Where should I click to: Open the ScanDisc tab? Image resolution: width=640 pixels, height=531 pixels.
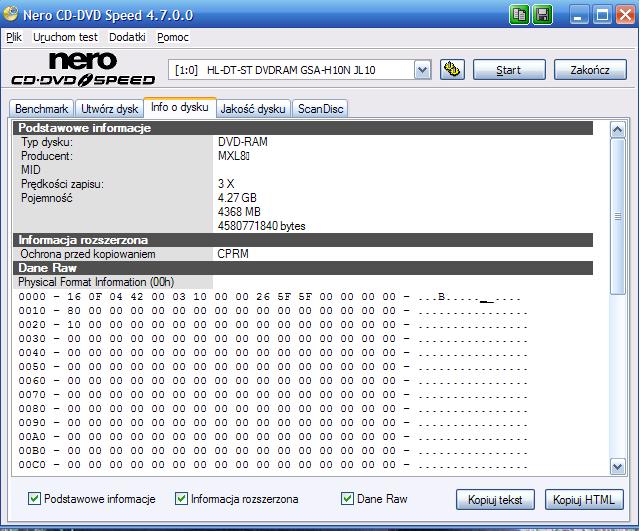pyautogui.click(x=320, y=109)
